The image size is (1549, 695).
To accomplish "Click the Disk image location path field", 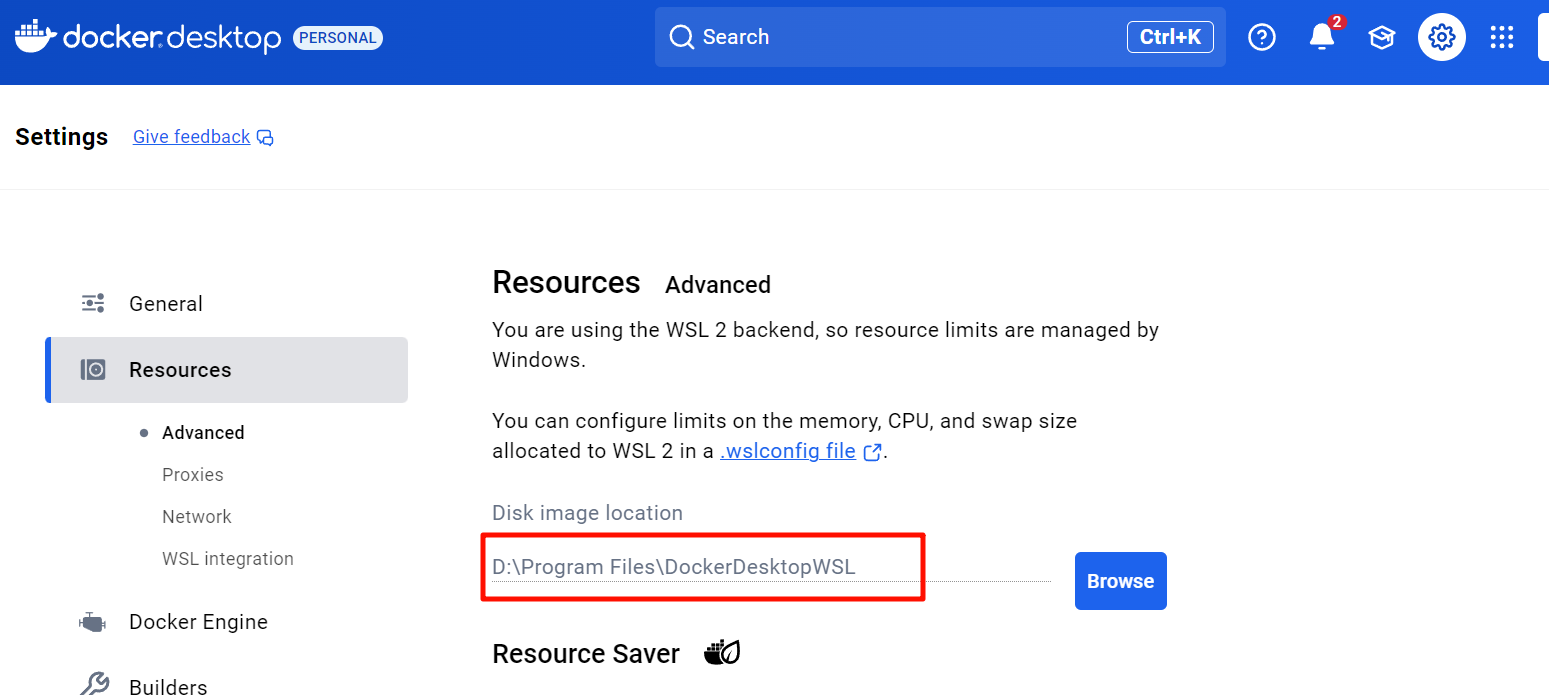I will [771, 567].
